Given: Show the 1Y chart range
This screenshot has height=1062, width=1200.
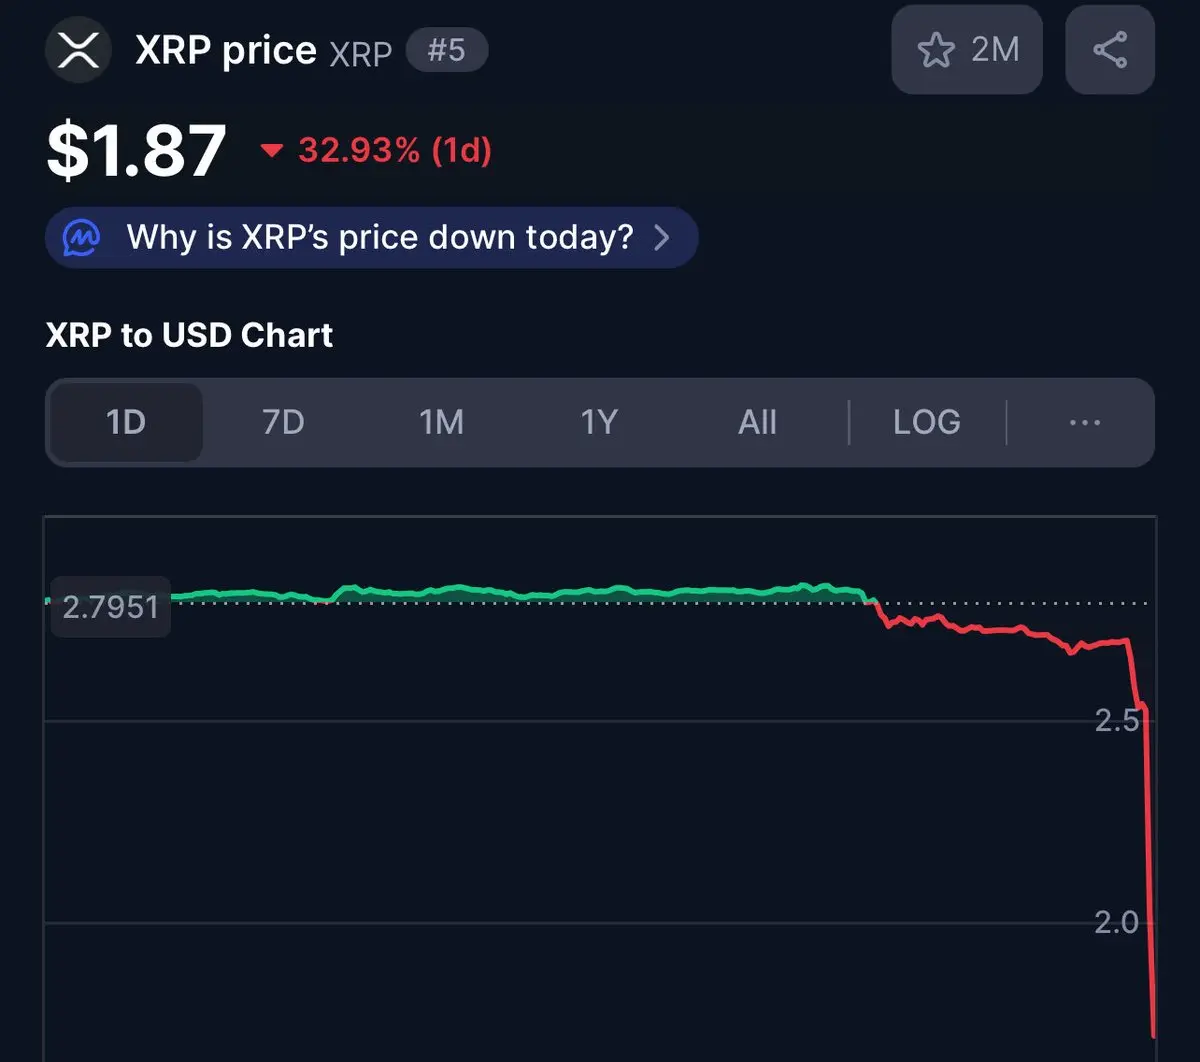Looking at the screenshot, I should (599, 422).
